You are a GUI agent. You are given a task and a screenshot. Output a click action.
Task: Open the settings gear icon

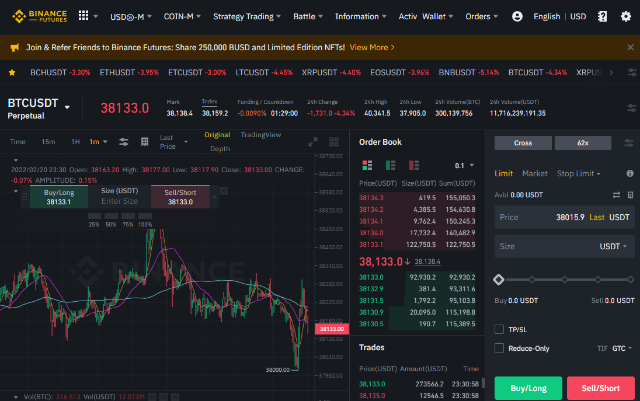pos(626,16)
